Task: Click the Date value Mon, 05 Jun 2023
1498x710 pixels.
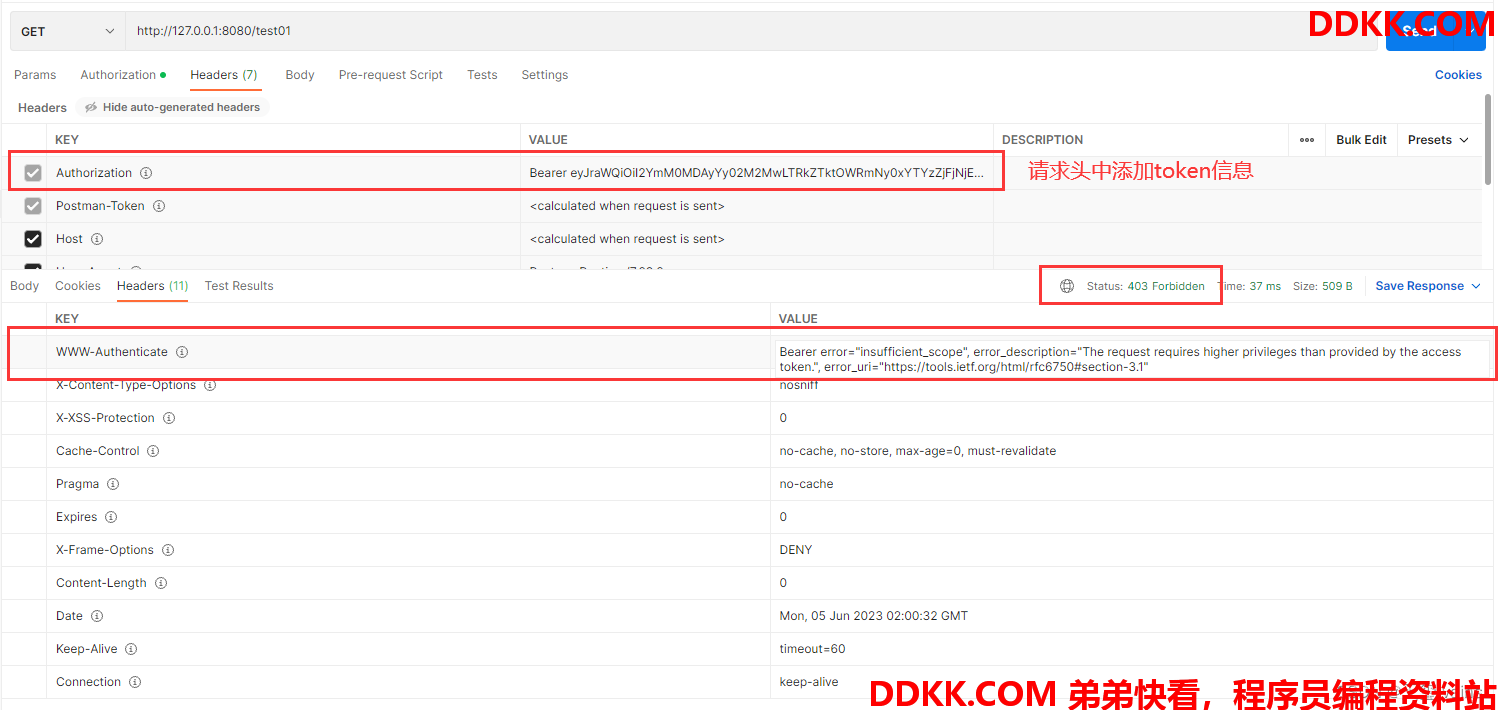Action: coord(874,616)
